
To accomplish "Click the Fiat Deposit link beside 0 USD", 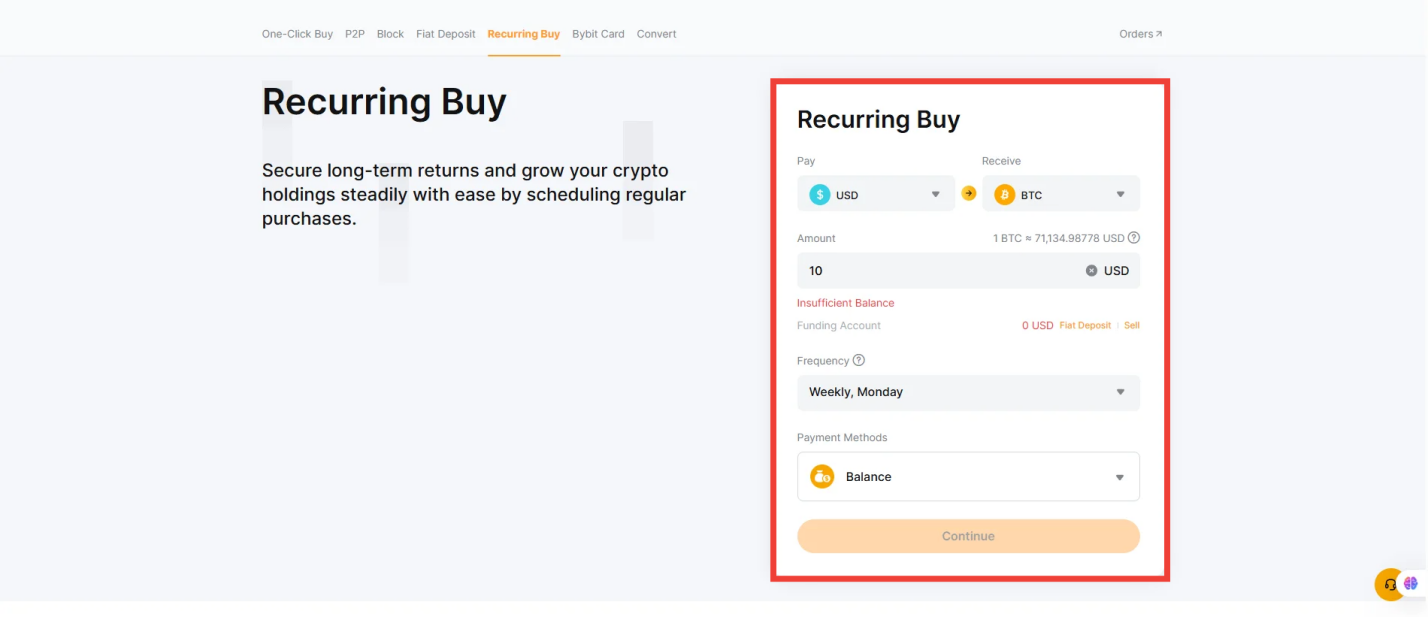I will pyautogui.click(x=1085, y=325).
